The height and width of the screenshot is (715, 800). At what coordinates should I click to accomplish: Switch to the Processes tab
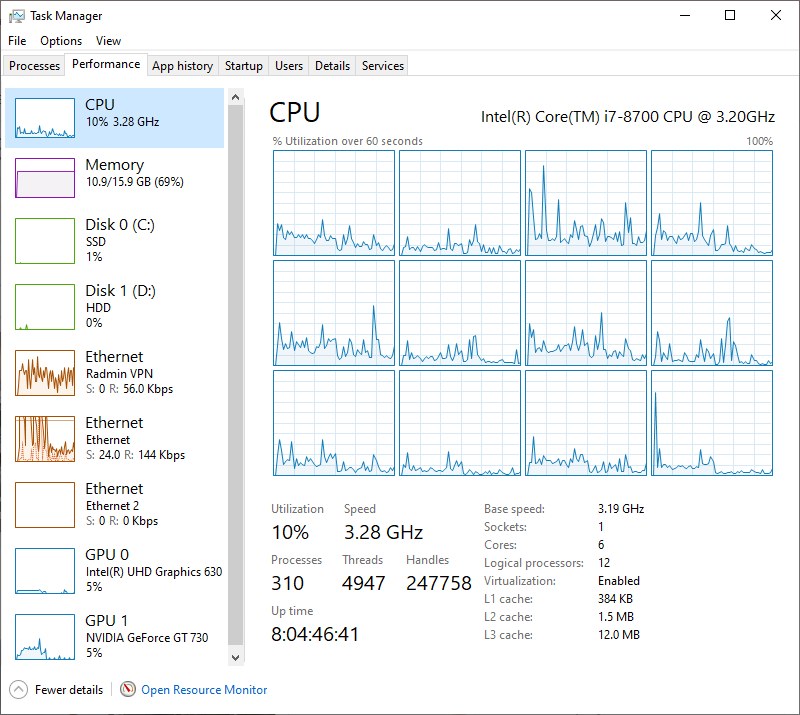pyautogui.click(x=34, y=66)
